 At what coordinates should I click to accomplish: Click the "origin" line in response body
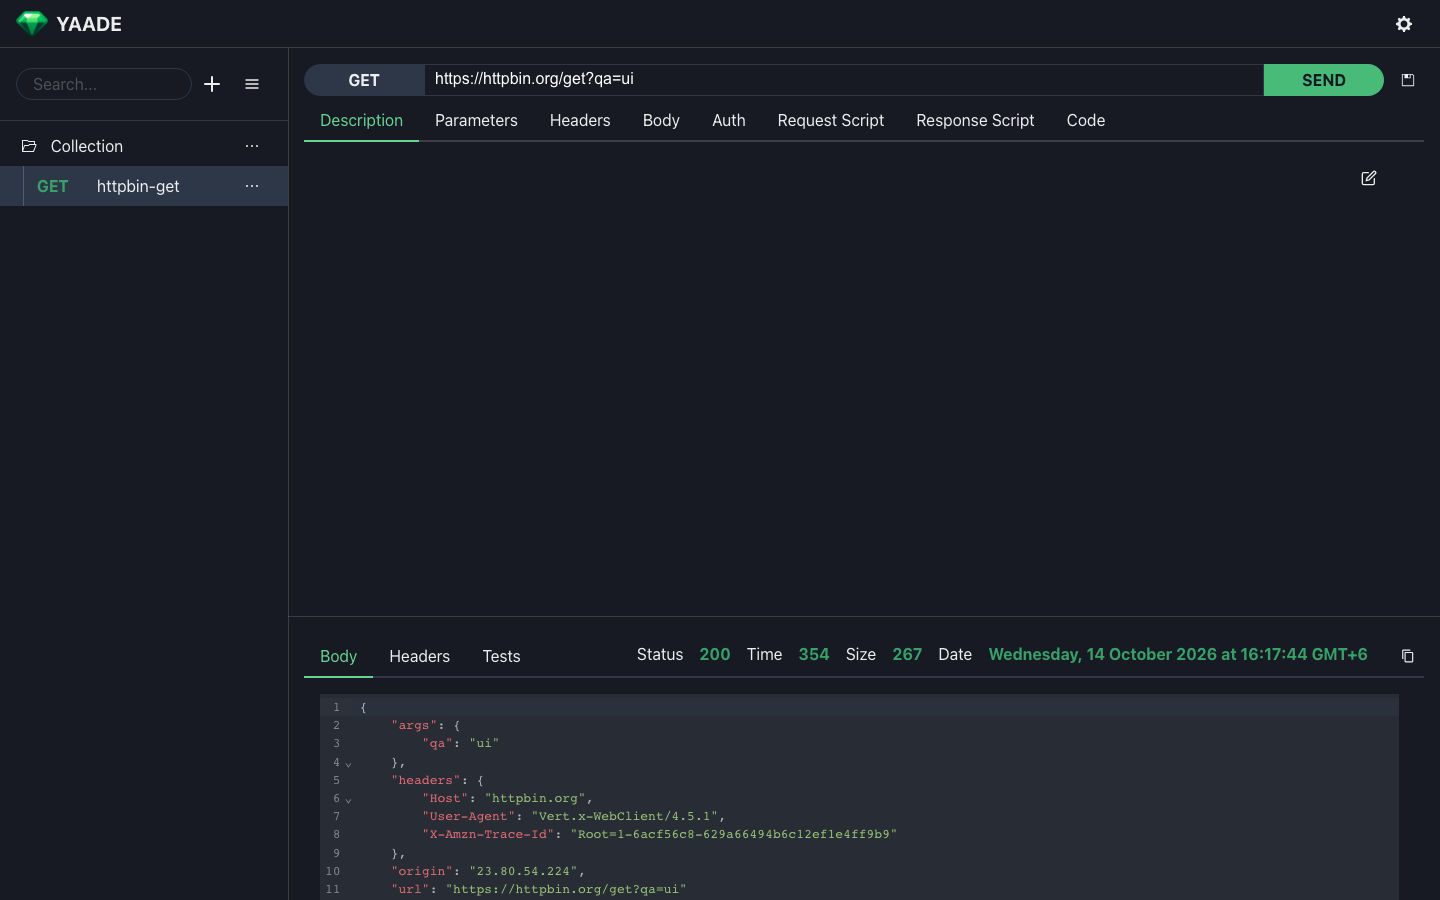point(488,871)
